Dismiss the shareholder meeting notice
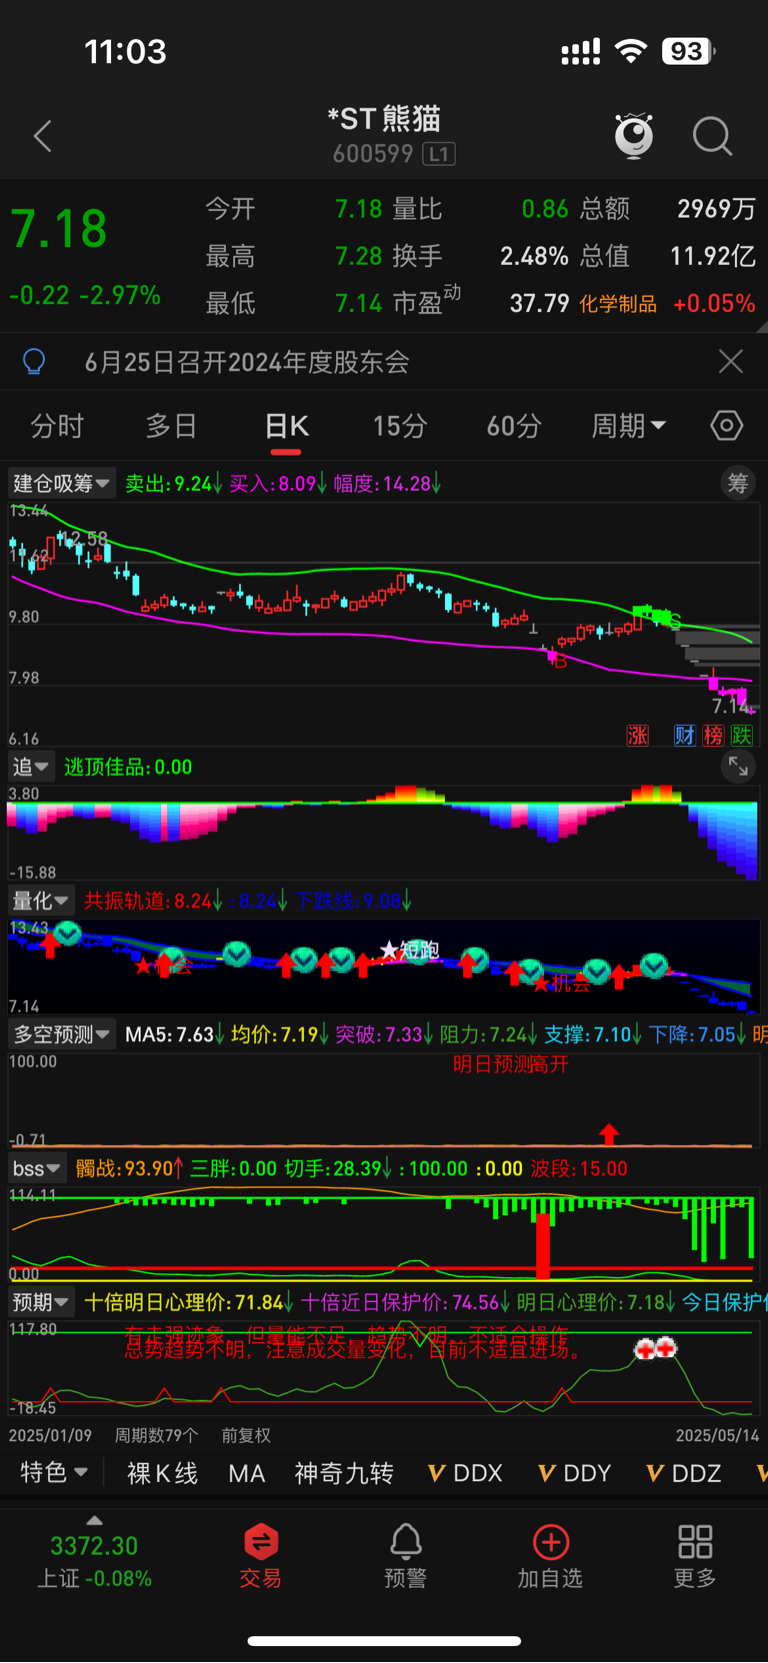 731,361
